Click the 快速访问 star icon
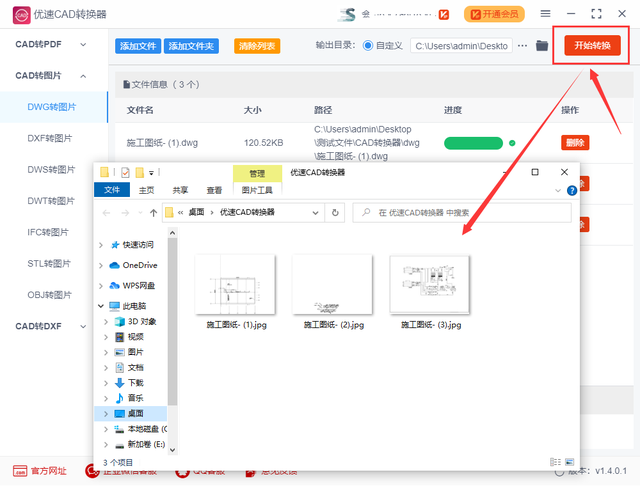The image size is (640, 486). click(115, 245)
